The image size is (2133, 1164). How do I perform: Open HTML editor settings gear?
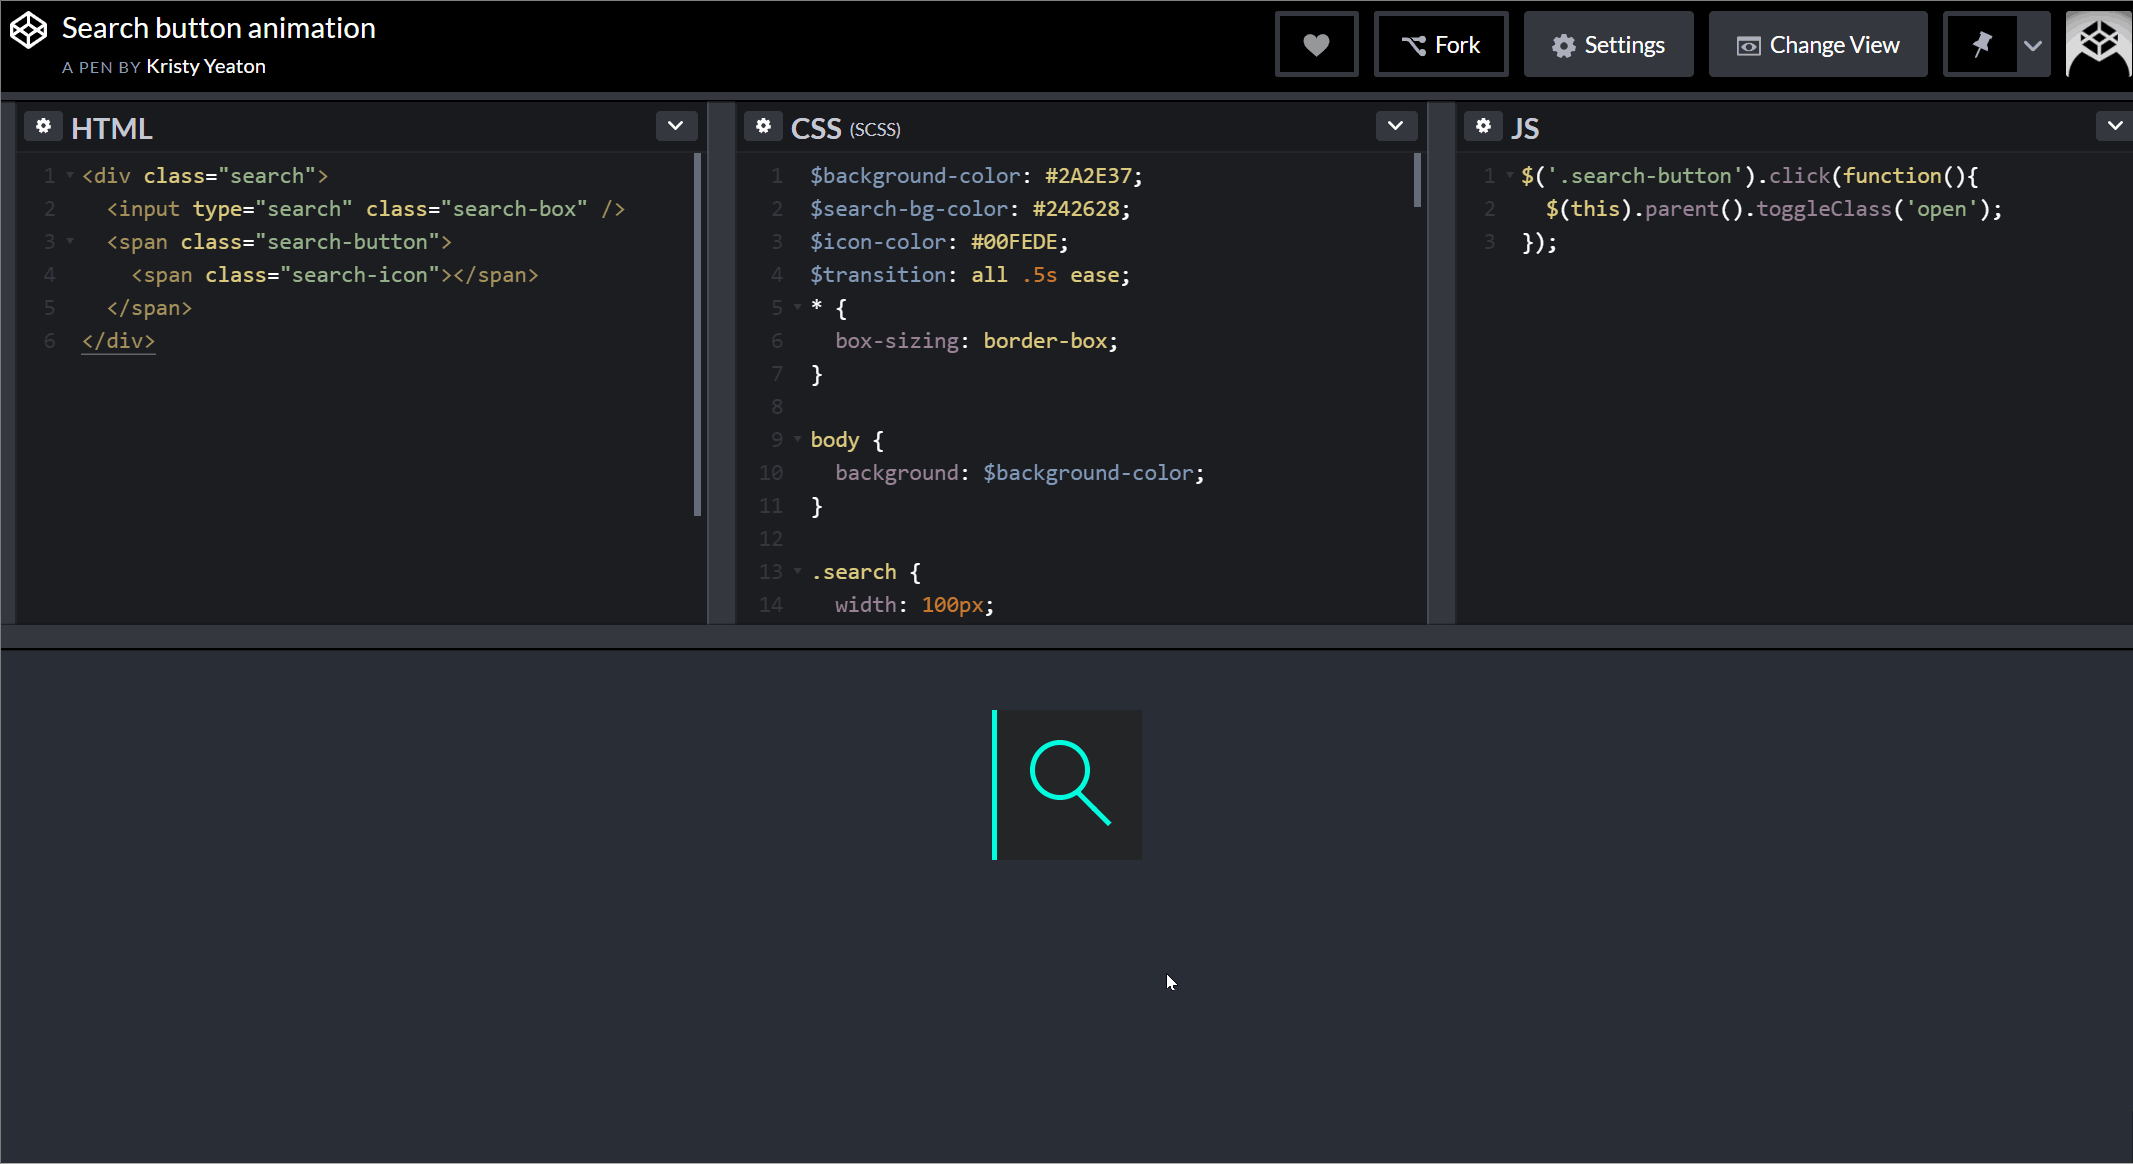43,127
